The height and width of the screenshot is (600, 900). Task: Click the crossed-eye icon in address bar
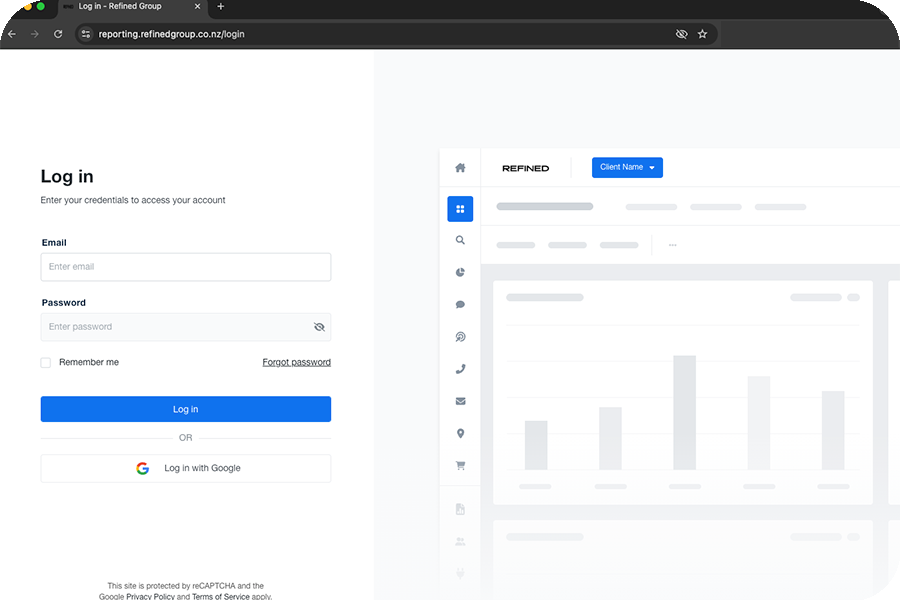tap(681, 34)
